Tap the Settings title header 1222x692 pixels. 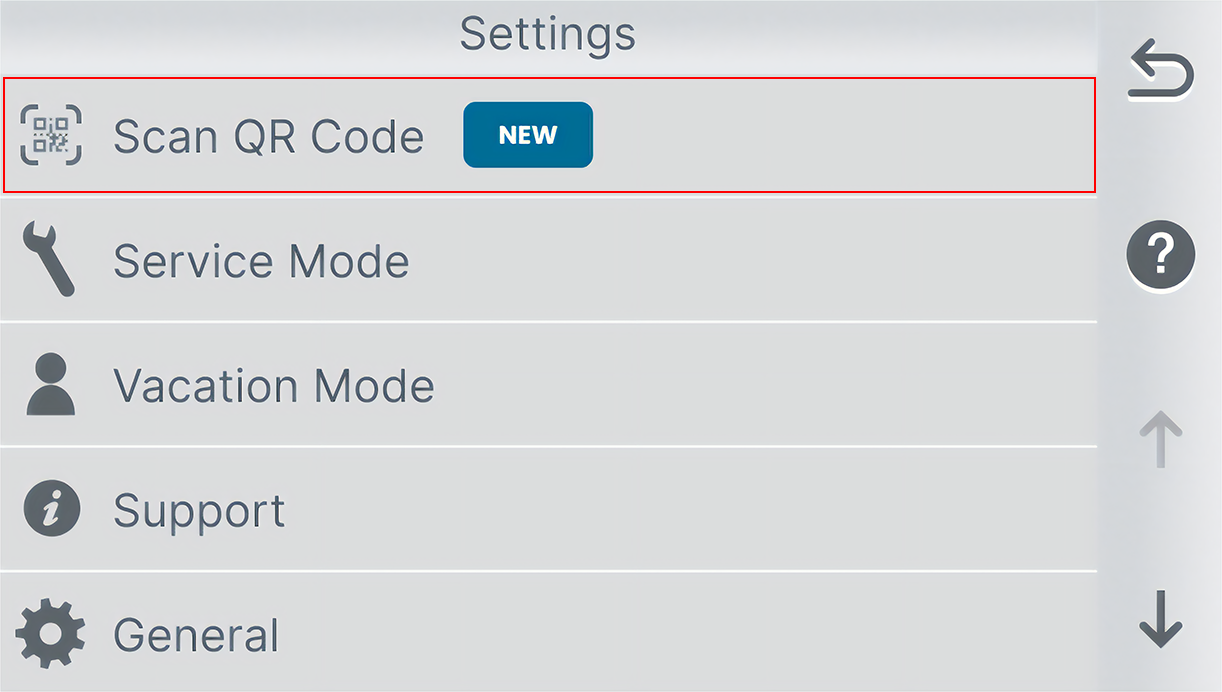[548, 33]
